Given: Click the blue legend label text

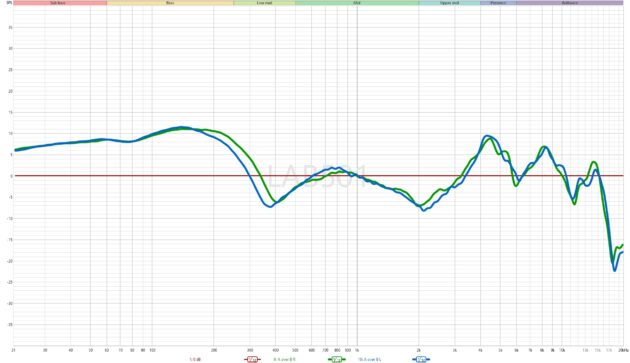Looking at the screenshot, I should [x=369, y=359].
